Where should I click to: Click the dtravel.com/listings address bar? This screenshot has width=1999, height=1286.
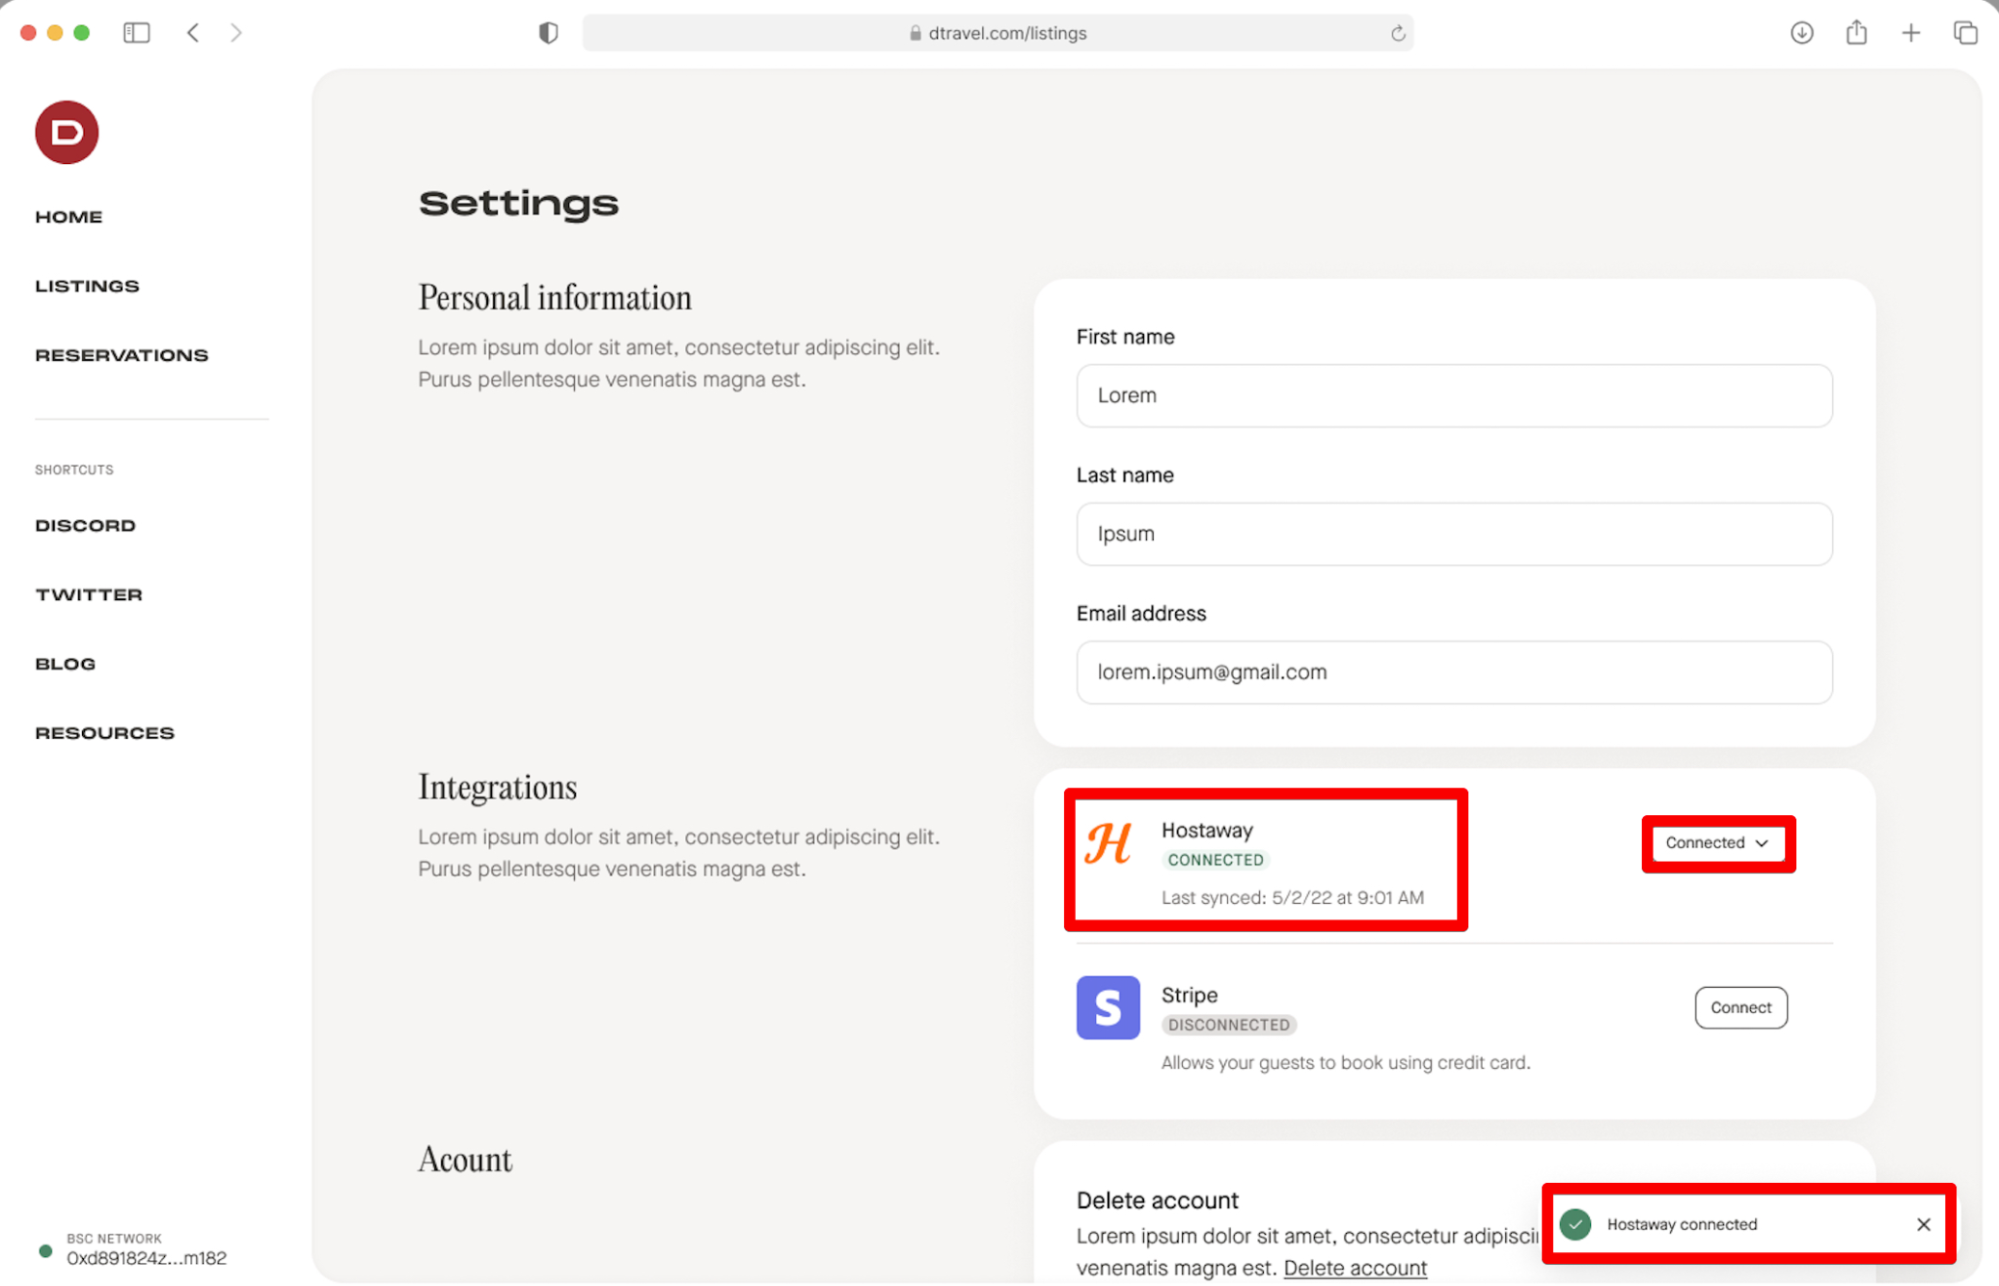coord(997,33)
